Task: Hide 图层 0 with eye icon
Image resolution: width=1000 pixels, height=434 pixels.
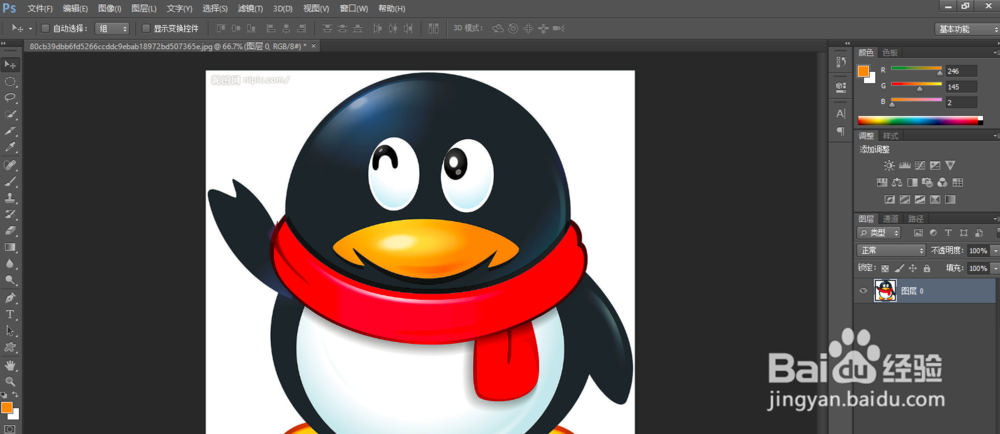Action: click(864, 291)
